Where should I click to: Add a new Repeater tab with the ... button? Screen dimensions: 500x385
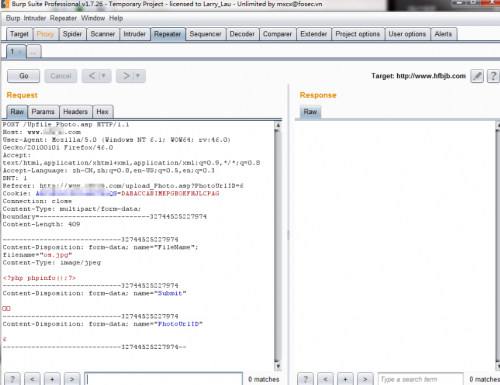pos(33,52)
